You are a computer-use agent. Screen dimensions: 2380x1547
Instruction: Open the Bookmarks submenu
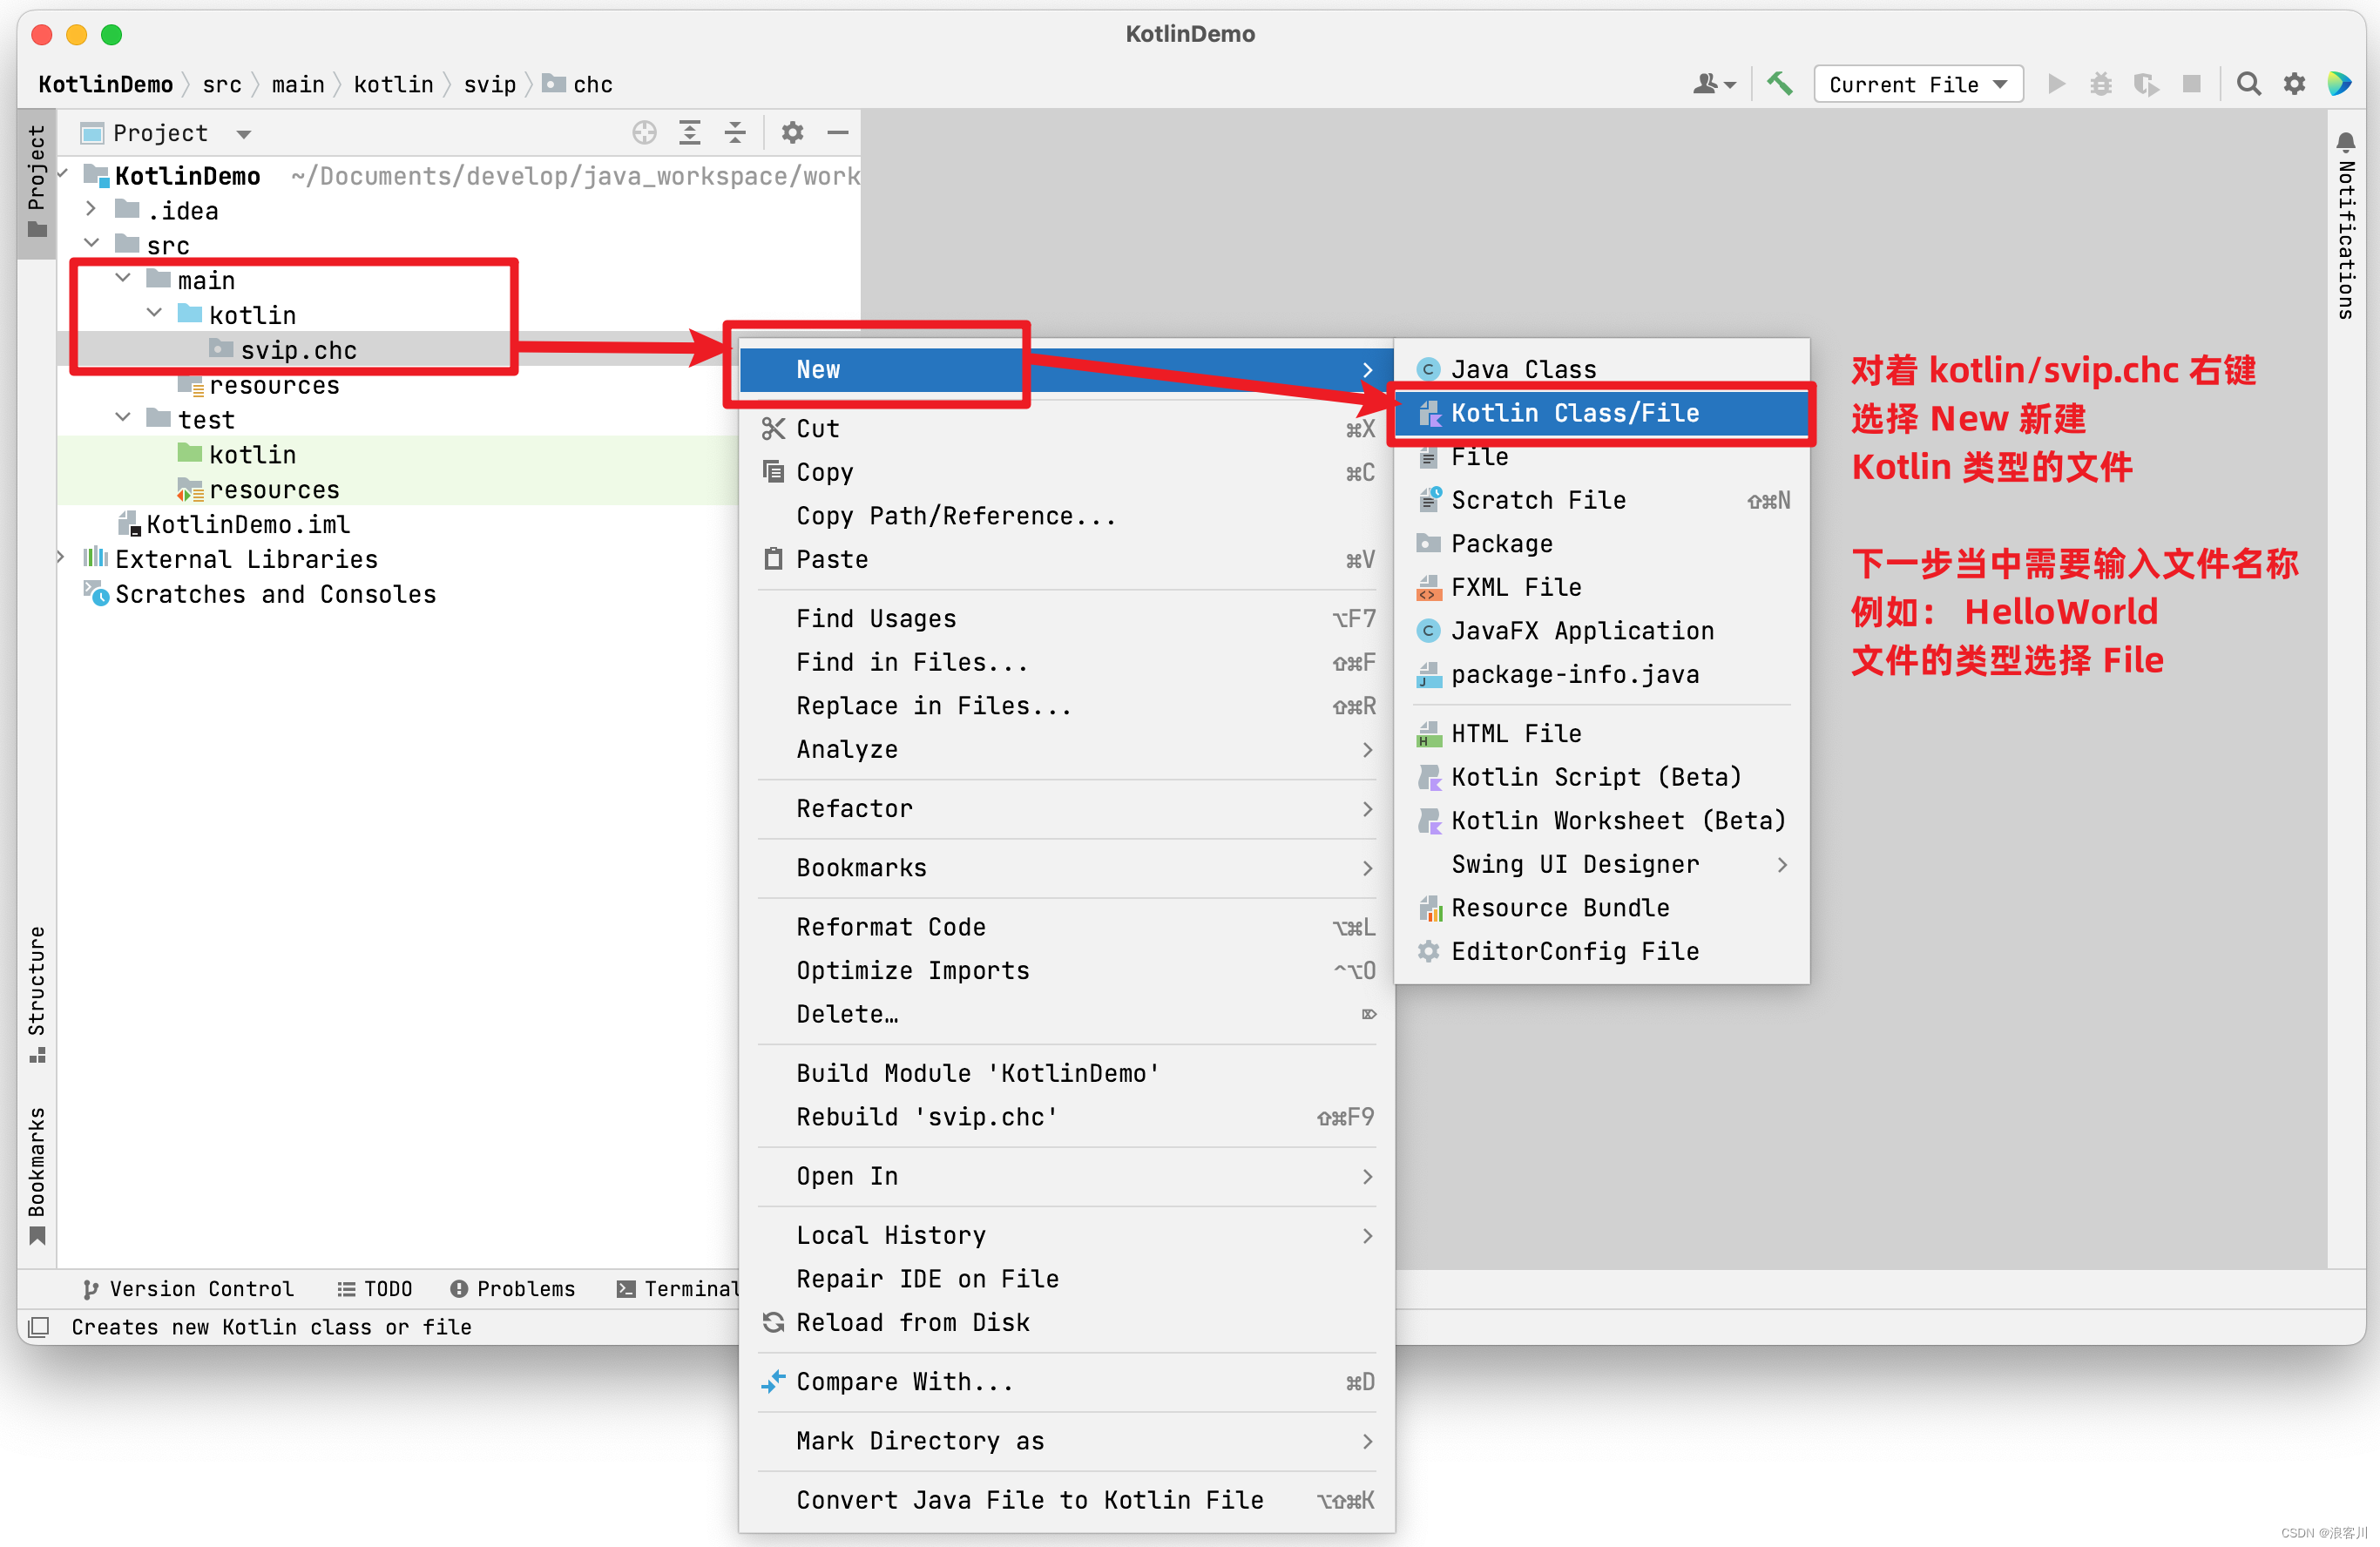(1067, 868)
